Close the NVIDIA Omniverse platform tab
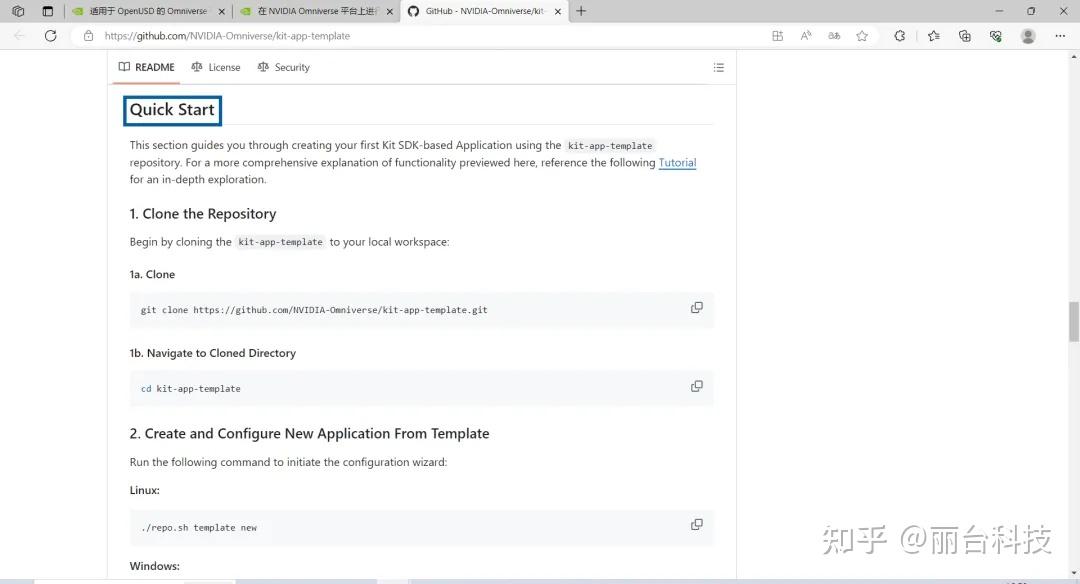The image size is (1080, 584). coord(390,12)
